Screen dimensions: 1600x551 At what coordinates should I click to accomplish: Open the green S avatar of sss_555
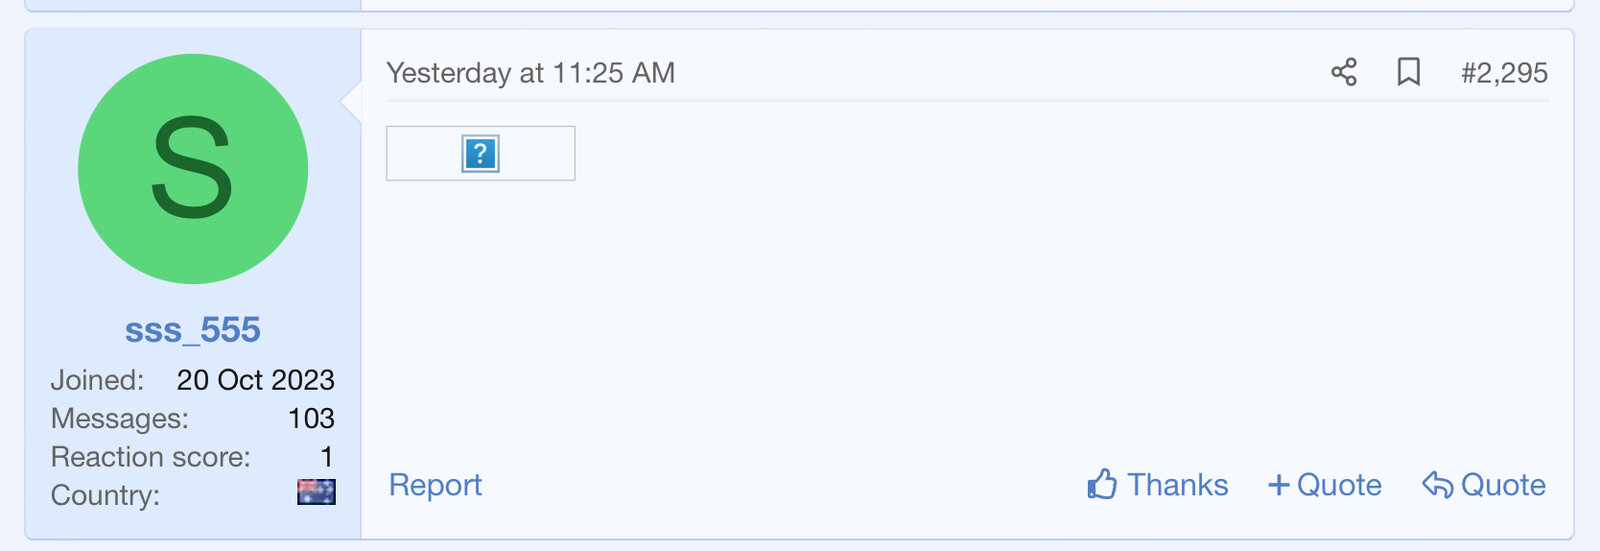pyautogui.click(x=193, y=169)
